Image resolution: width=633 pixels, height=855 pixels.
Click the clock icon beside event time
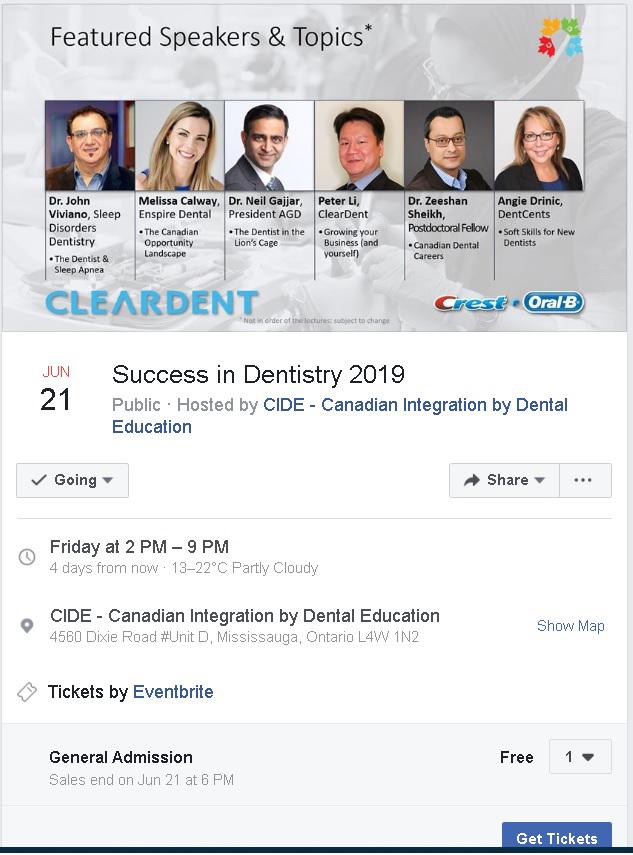pyautogui.click(x=27, y=557)
